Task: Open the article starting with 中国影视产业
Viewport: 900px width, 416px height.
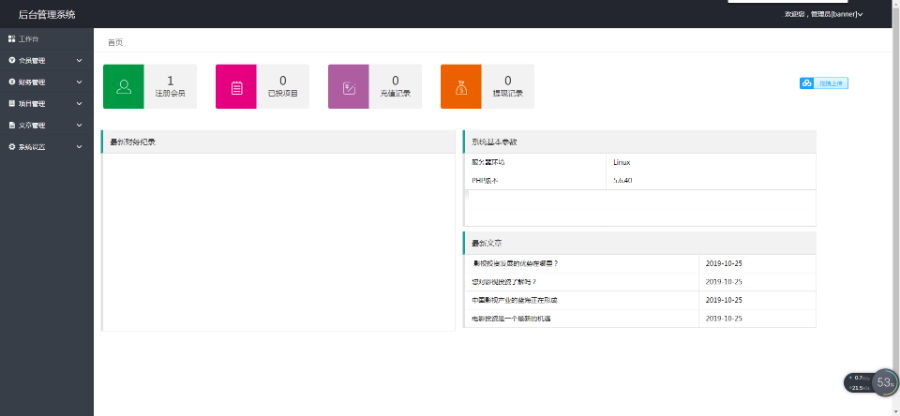Action: click(x=514, y=300)
